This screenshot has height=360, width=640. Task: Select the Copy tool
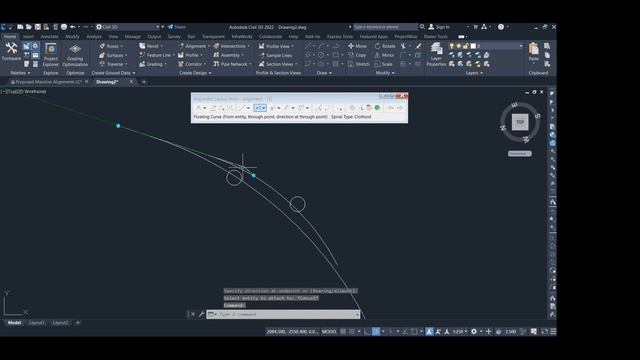(x=357, y=55)
